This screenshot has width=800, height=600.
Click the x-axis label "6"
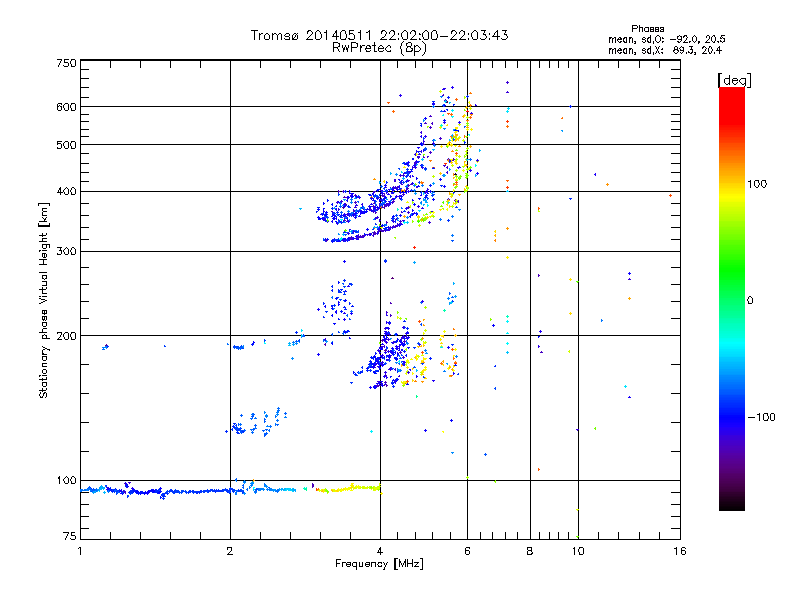coord(467,551)
